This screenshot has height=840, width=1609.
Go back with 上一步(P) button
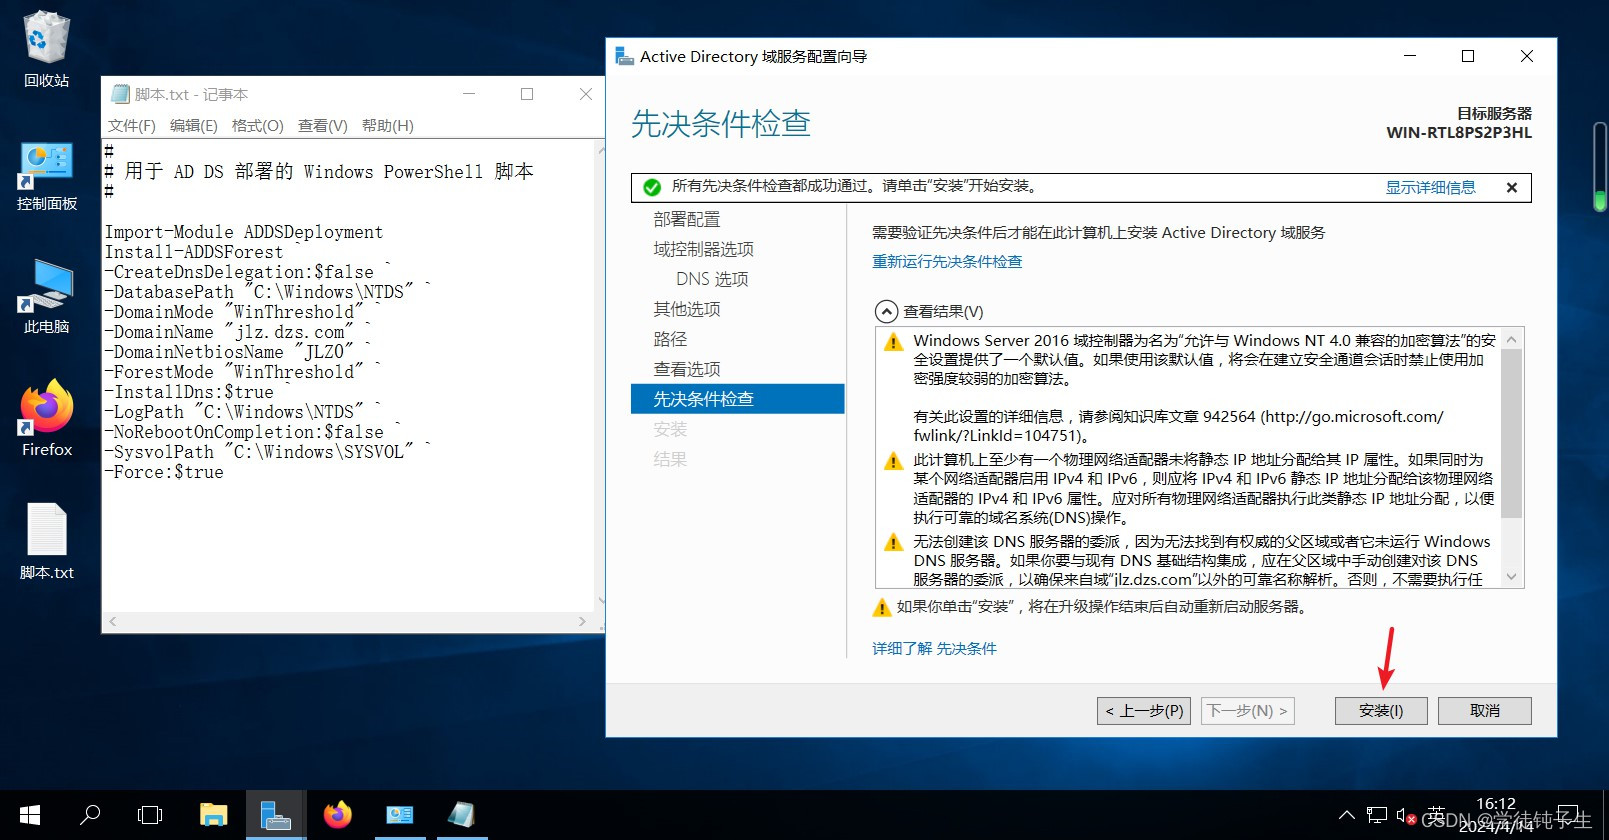click(1144, 710)
